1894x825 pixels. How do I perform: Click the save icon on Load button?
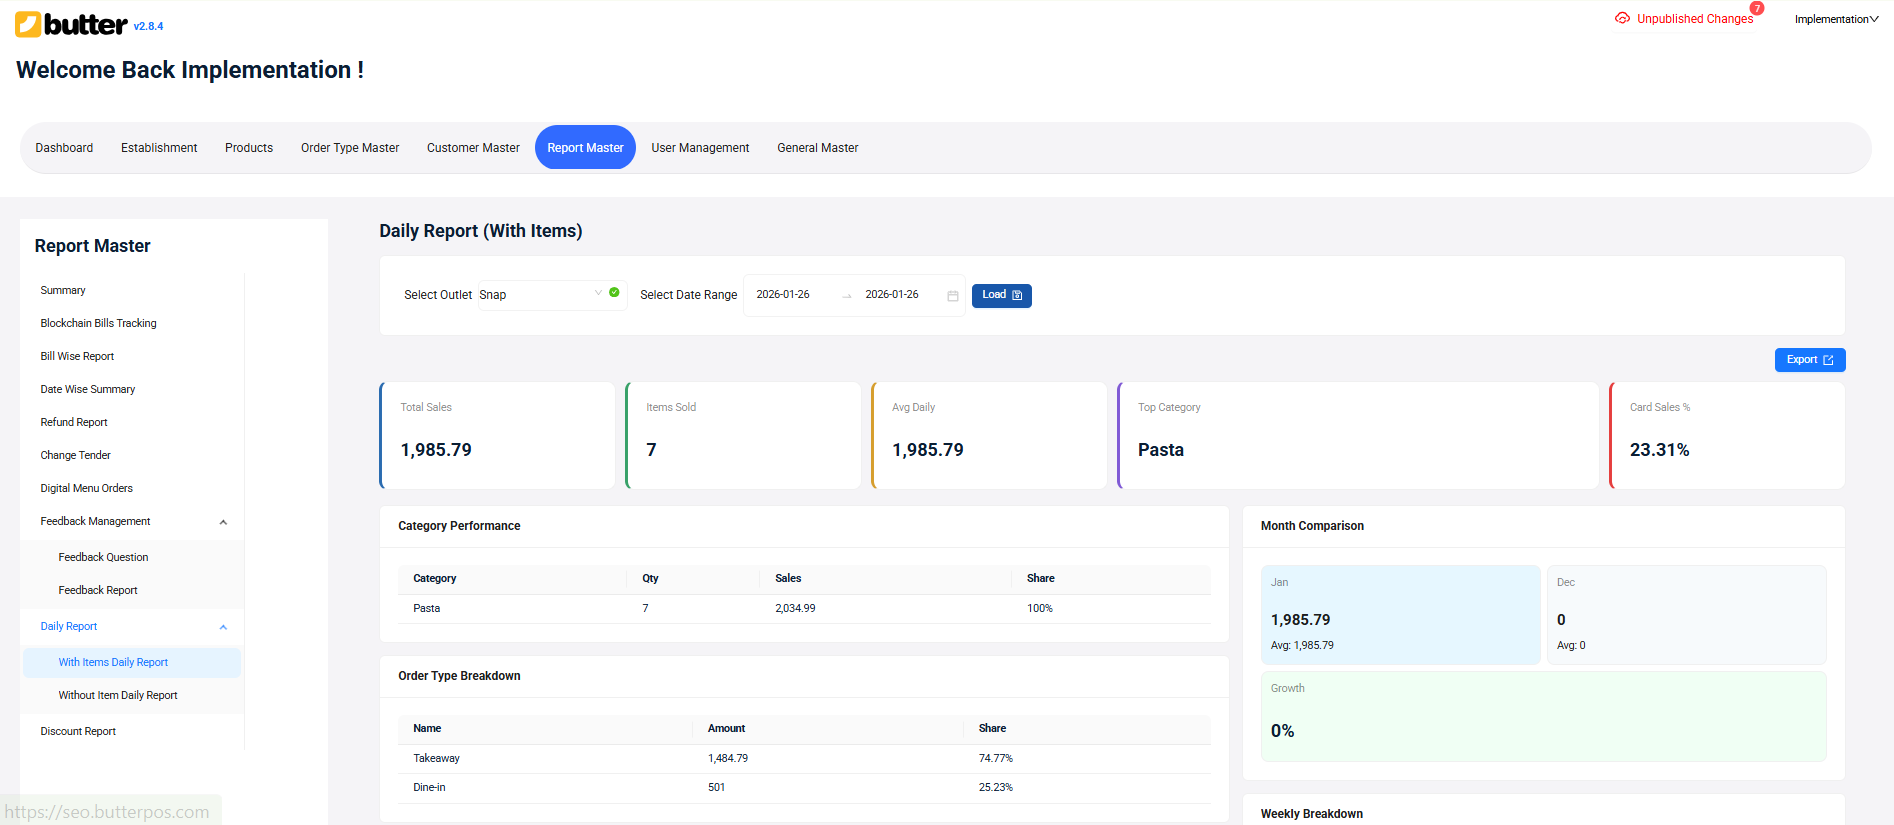pyautogui.click(x=1017, y=296)
